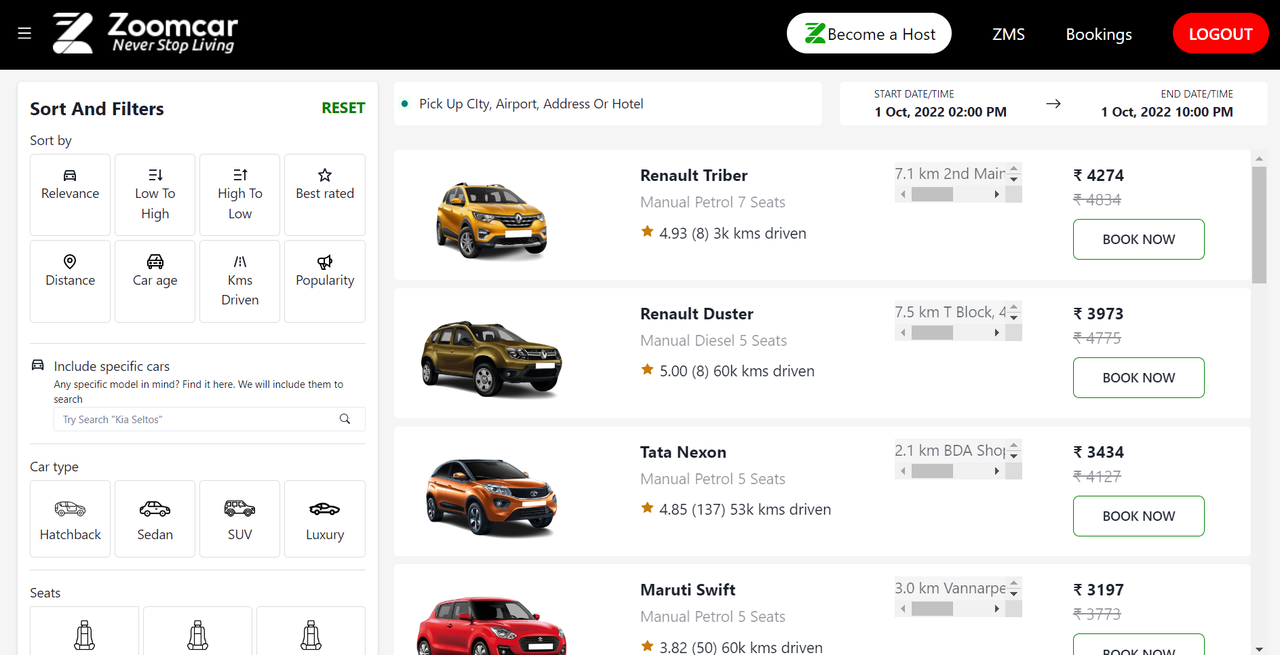Click the Renault Duster rating star
The image size is (1280, 655).
coord(647,370)
